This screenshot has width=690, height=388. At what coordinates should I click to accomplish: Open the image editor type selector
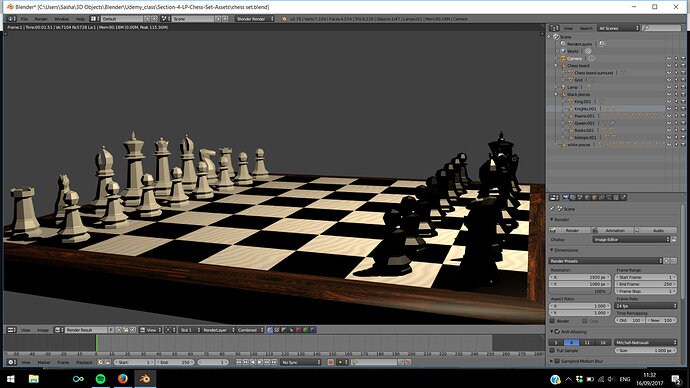click(x=11, y=330)
